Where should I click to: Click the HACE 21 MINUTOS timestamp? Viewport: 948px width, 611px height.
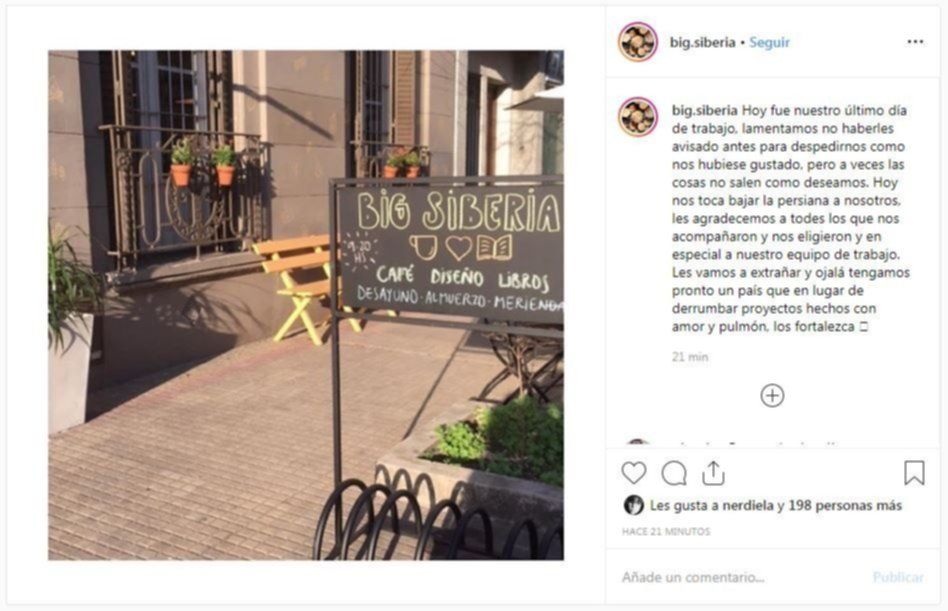click(x=666, y=531)
